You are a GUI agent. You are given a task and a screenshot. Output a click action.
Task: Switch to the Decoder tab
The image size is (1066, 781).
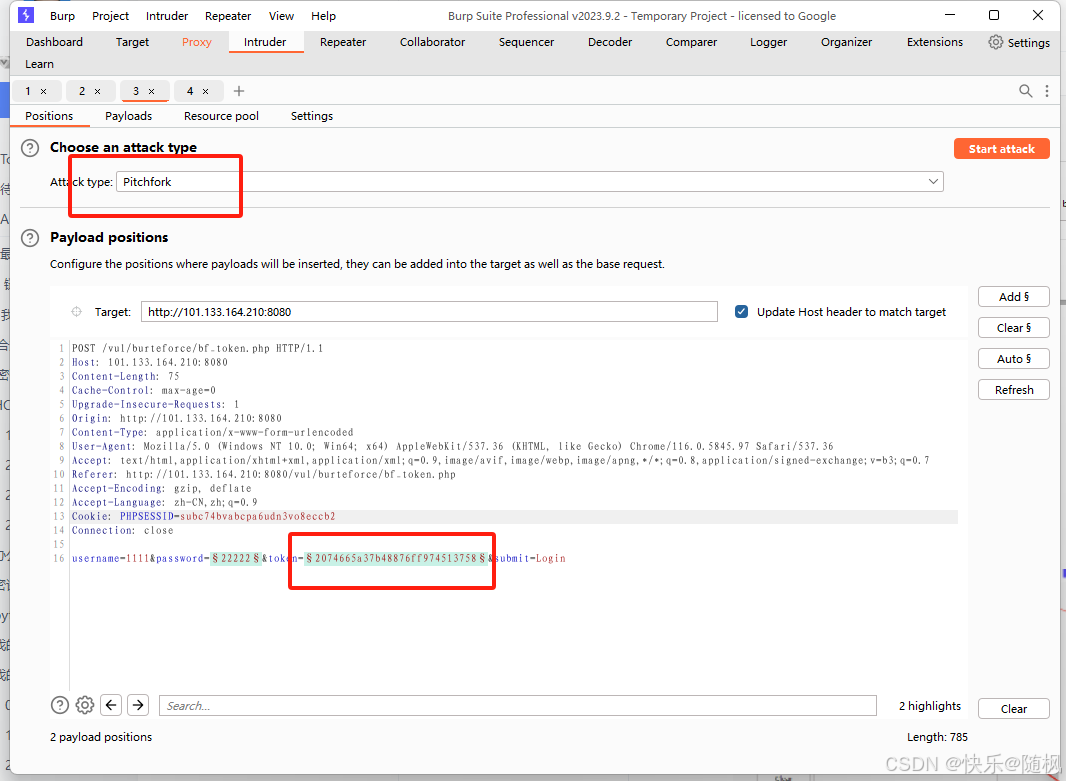[x=610, y=42]
